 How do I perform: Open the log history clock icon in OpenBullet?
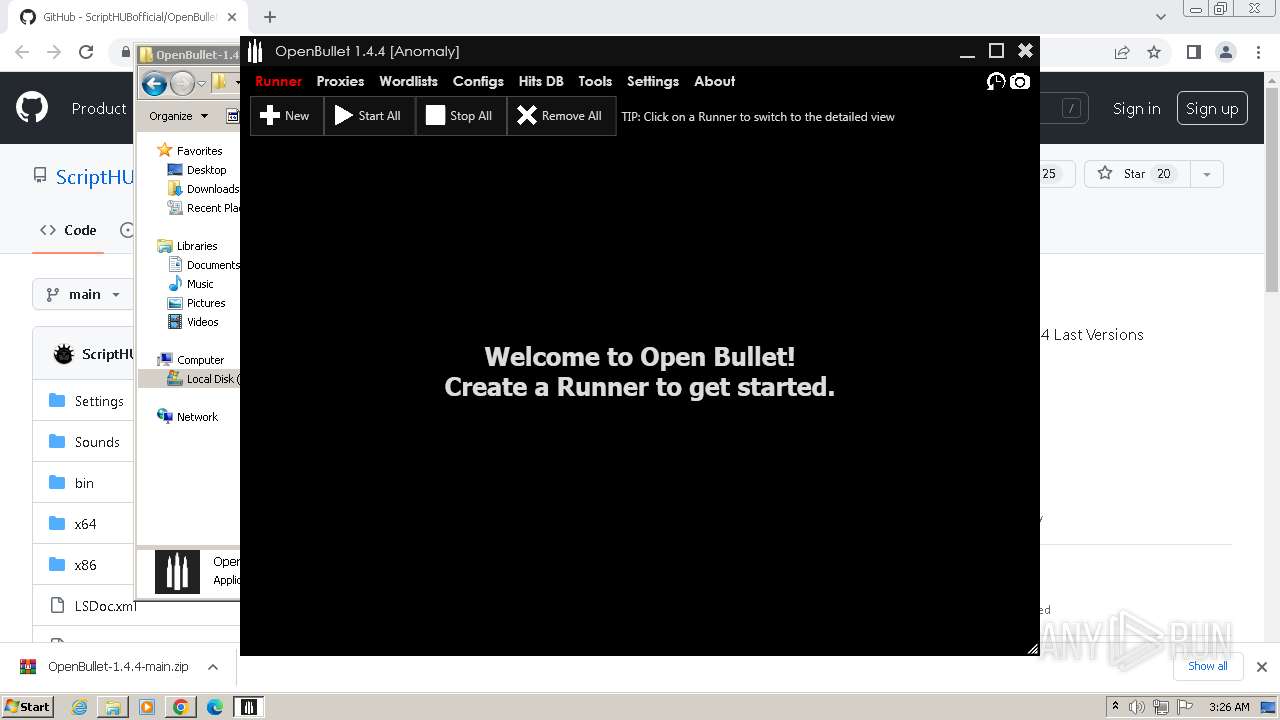(x=996, y=82)
